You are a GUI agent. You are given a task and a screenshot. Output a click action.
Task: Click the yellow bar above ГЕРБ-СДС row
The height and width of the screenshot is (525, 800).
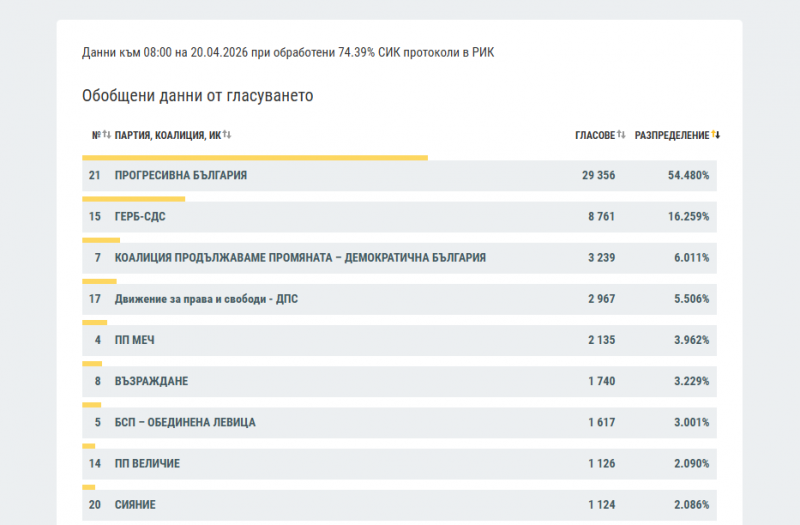coord(133,199)
